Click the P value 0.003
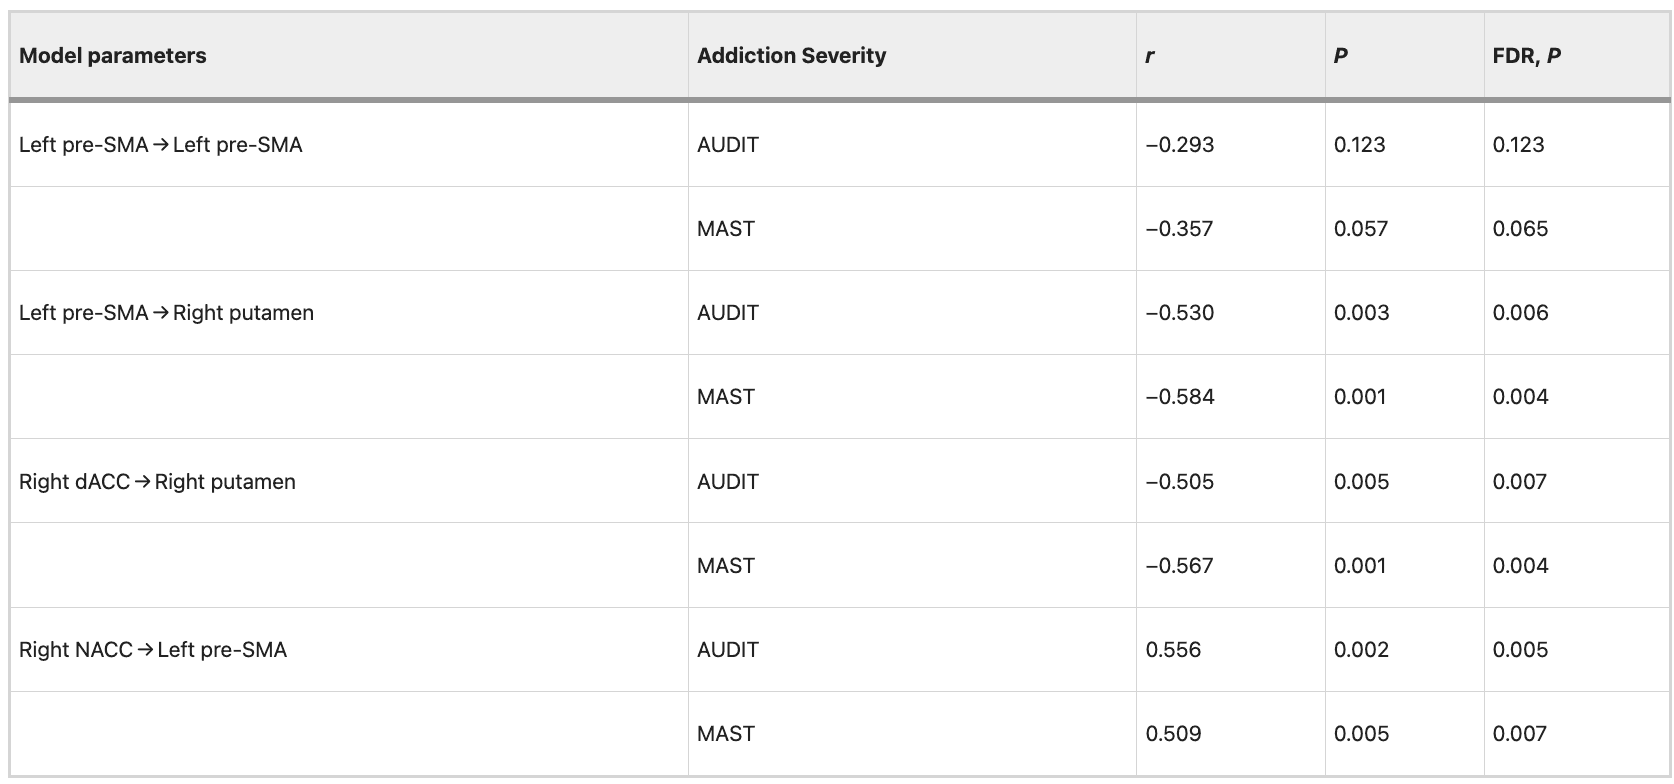Viewport: 1674px width, 784px height. (1361, 313)
